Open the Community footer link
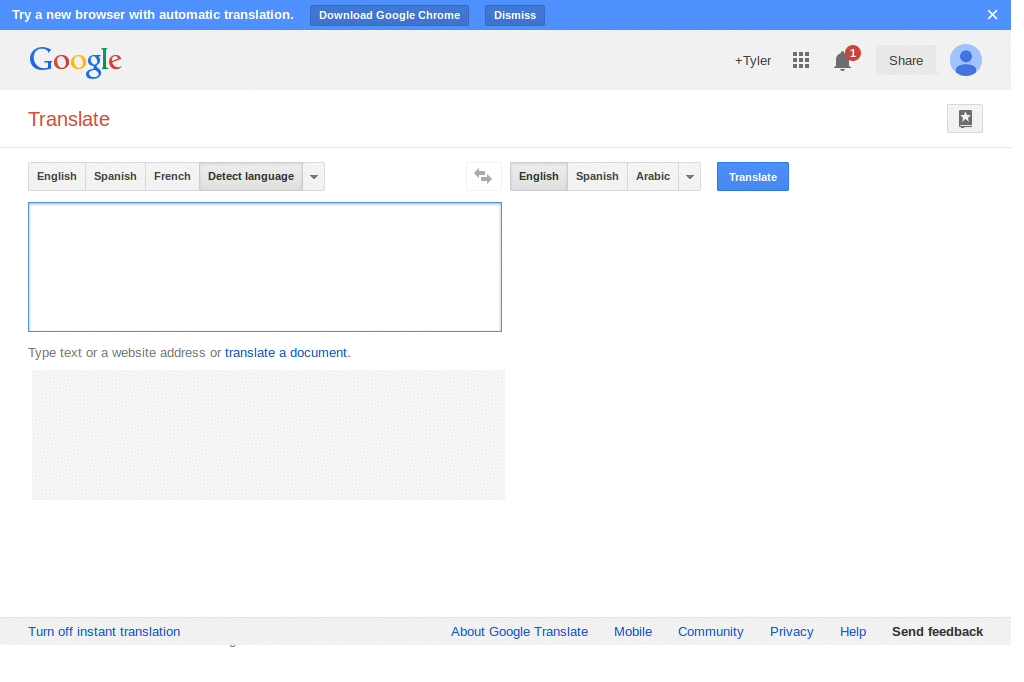 (711, 632)
